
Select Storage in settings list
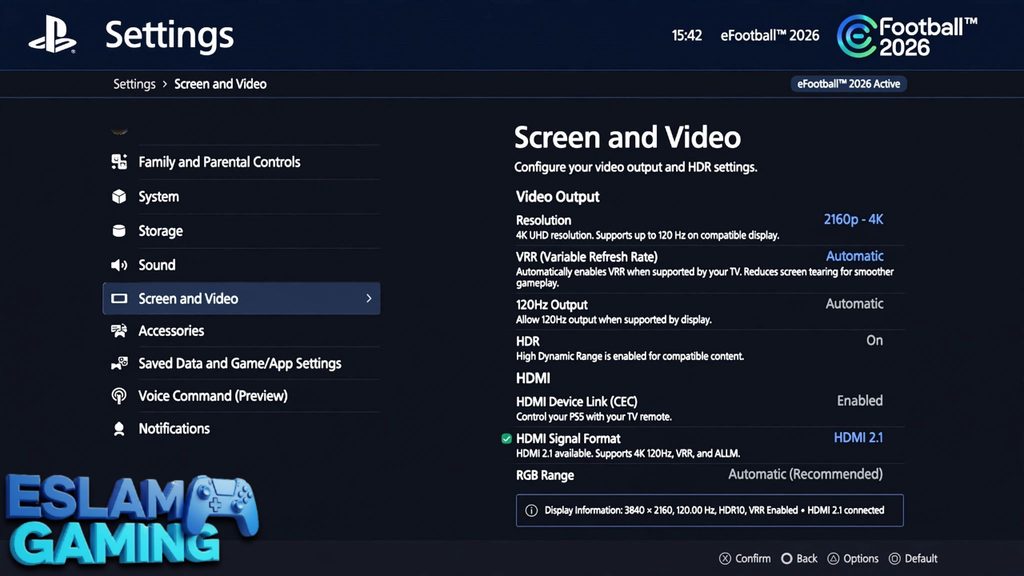tap(242, 231)
